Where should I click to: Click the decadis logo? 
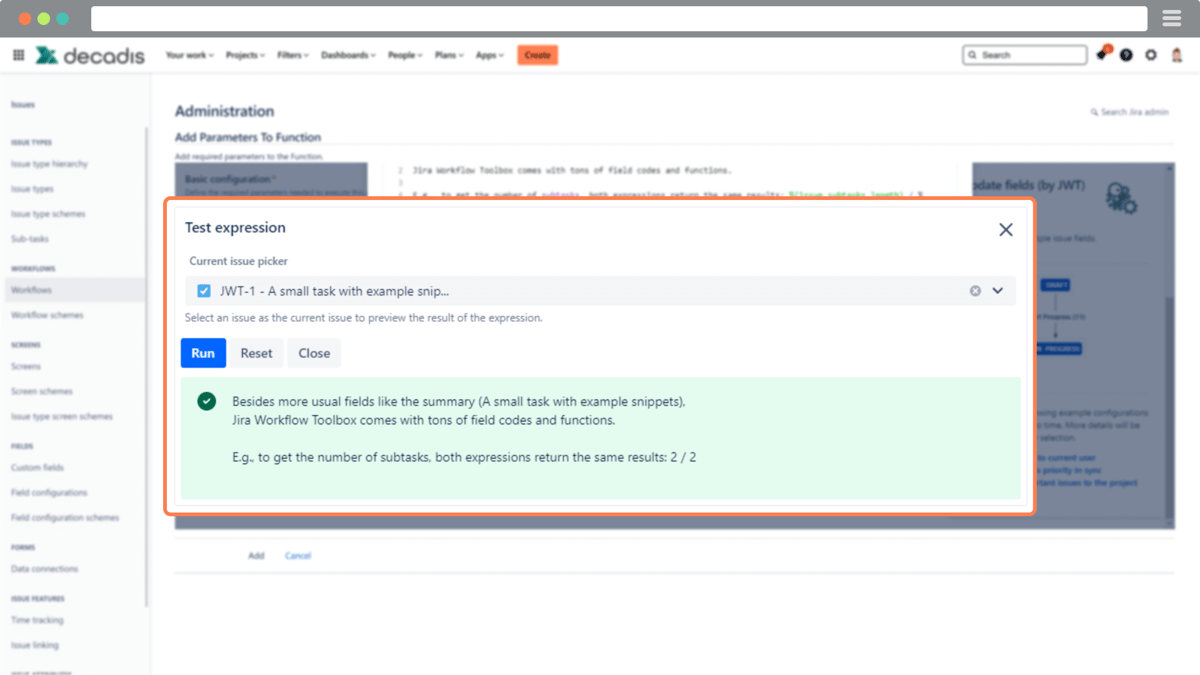click(90, 55)
